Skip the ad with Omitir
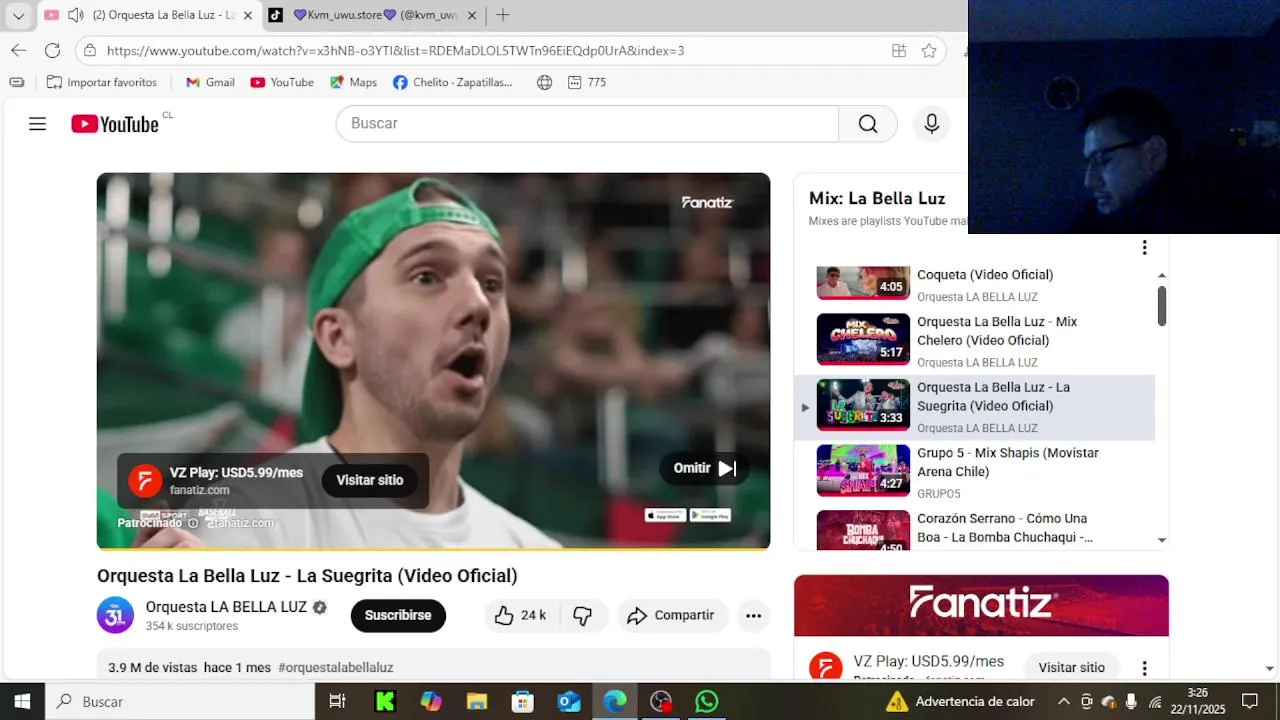The height and width of the screenshot is (720, 1280). coord(704,468)
